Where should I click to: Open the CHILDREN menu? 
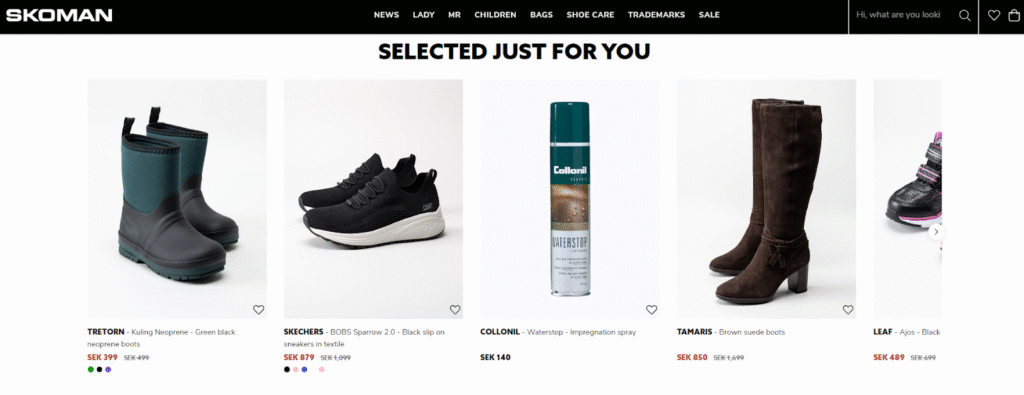pyautogui.click(x=495, y=15)
